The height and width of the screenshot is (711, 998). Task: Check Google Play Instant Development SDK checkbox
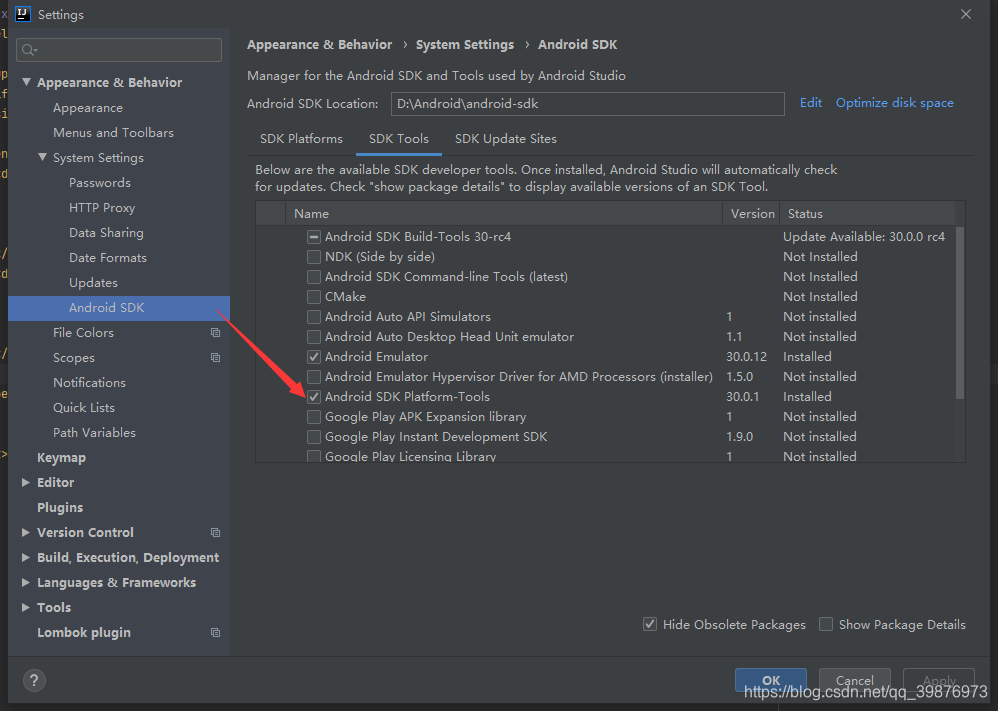click(314, 437)
